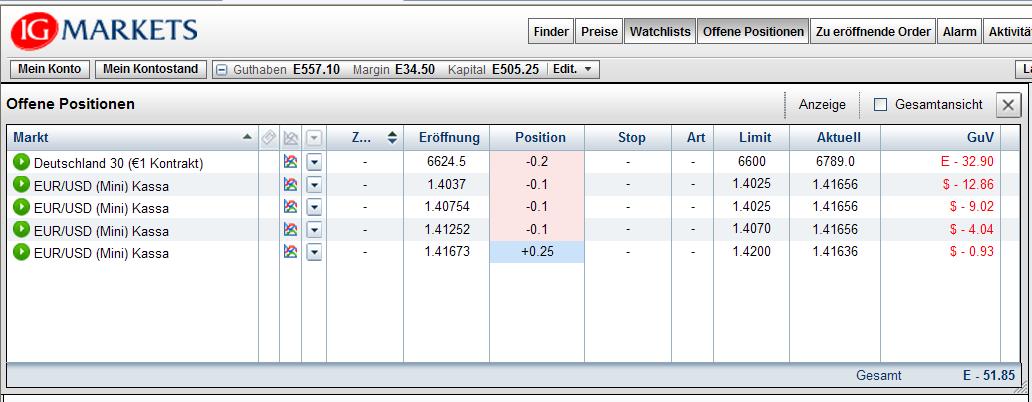This screenshot has height=402, width=1032.
Task: Collapse the account balance bar using the minus box
Action: [222, 70]
